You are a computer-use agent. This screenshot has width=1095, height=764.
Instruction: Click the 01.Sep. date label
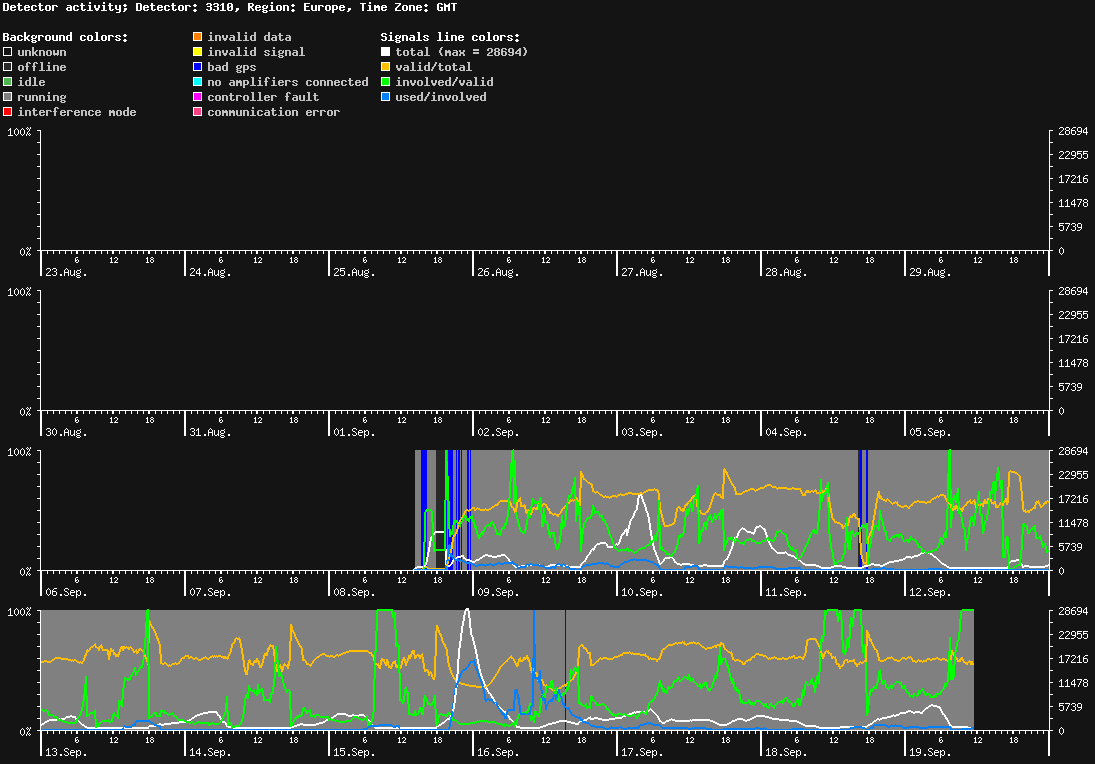point(354,432)
